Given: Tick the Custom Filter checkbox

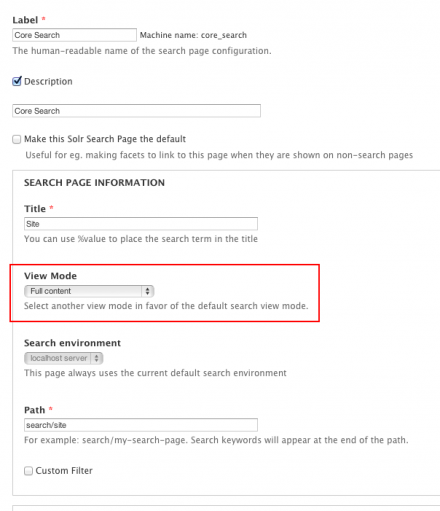Looking at the screenshot, I should tap(28, 471).
